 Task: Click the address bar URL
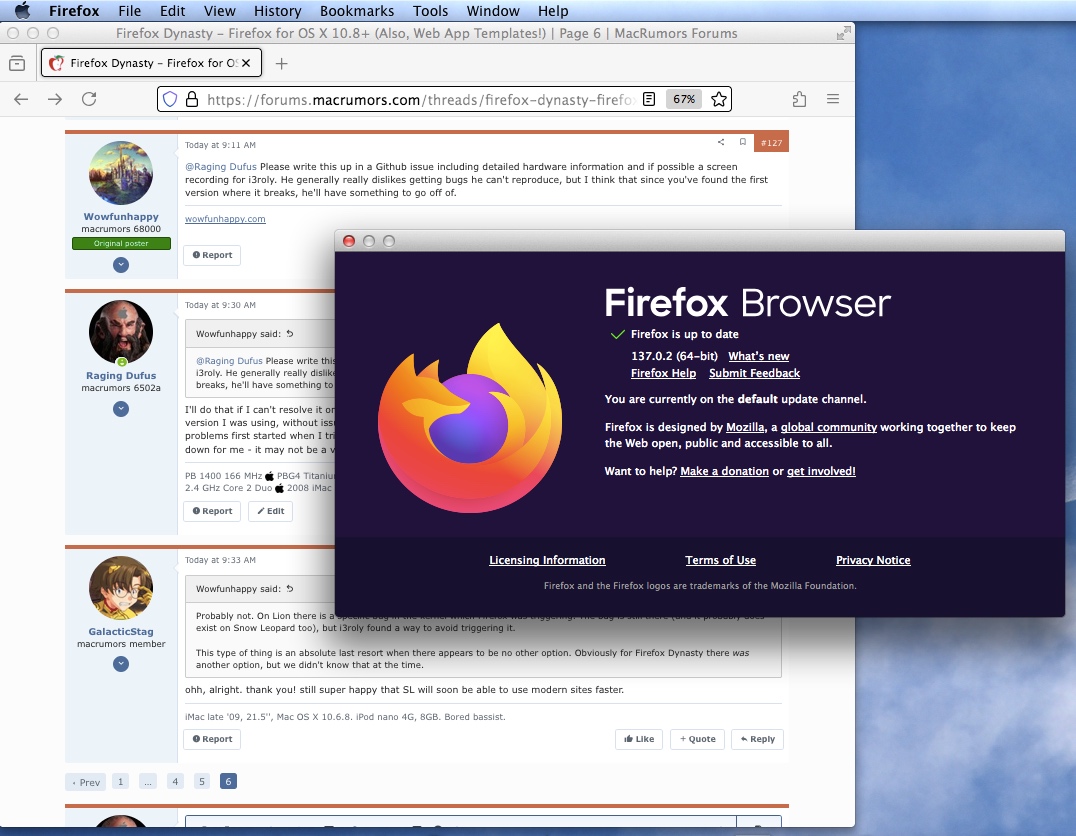[420, 100]
